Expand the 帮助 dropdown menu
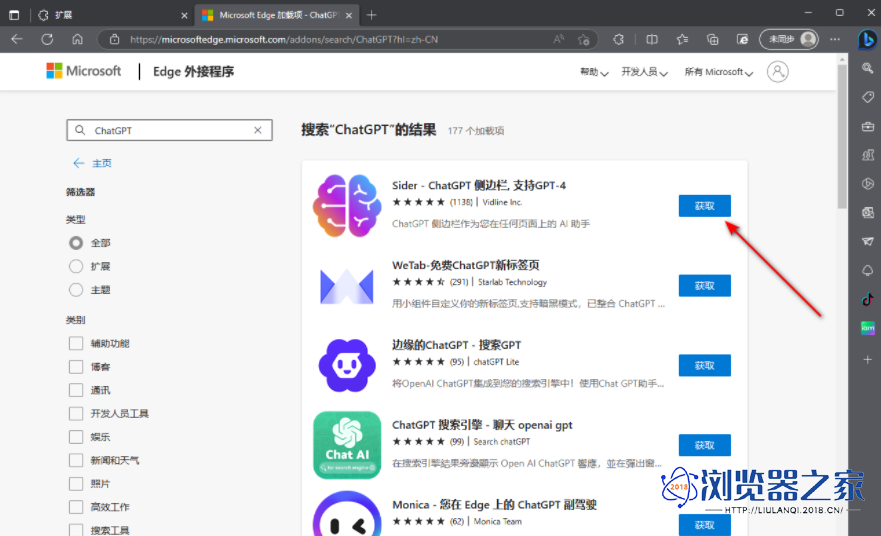881x536 pixels. (594, 72)
